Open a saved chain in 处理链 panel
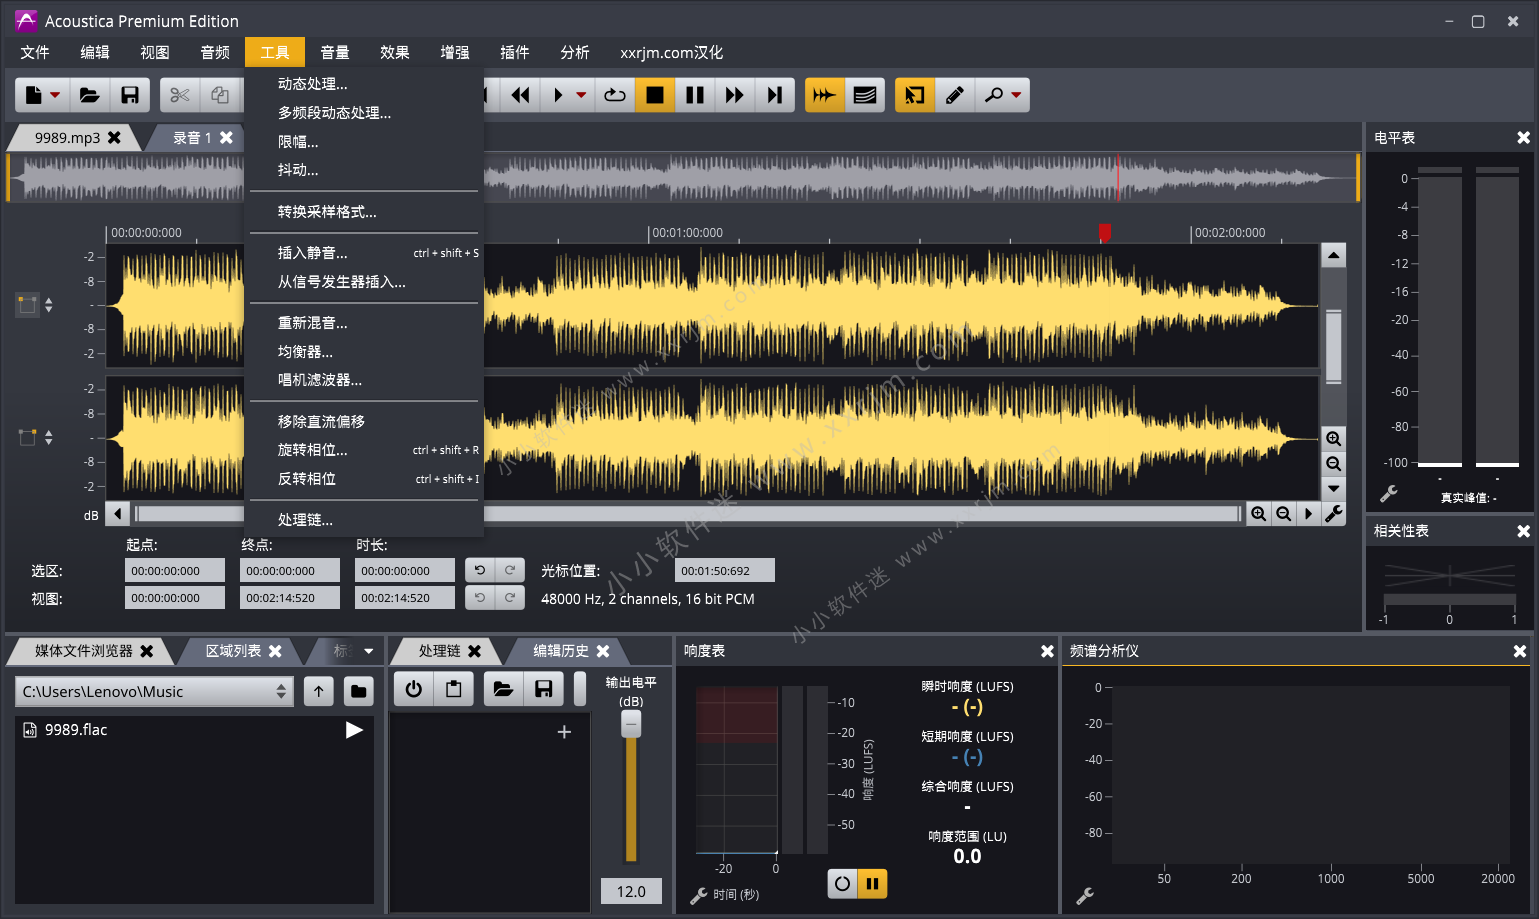The width and height of the screenshot is (1539, 919). tap(503, 689)
